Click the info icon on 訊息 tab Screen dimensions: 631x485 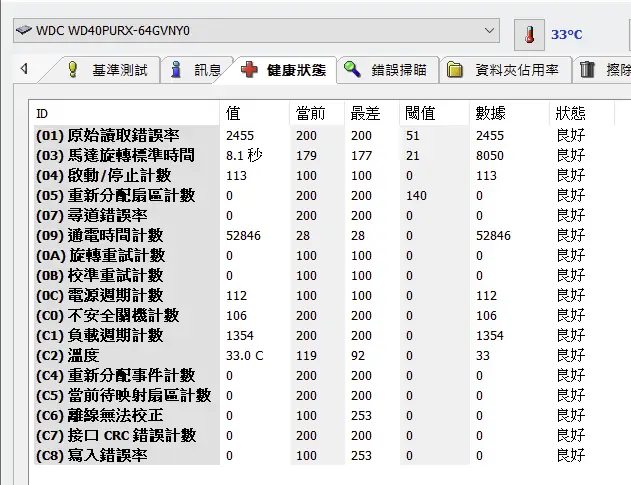coord(177,70)
